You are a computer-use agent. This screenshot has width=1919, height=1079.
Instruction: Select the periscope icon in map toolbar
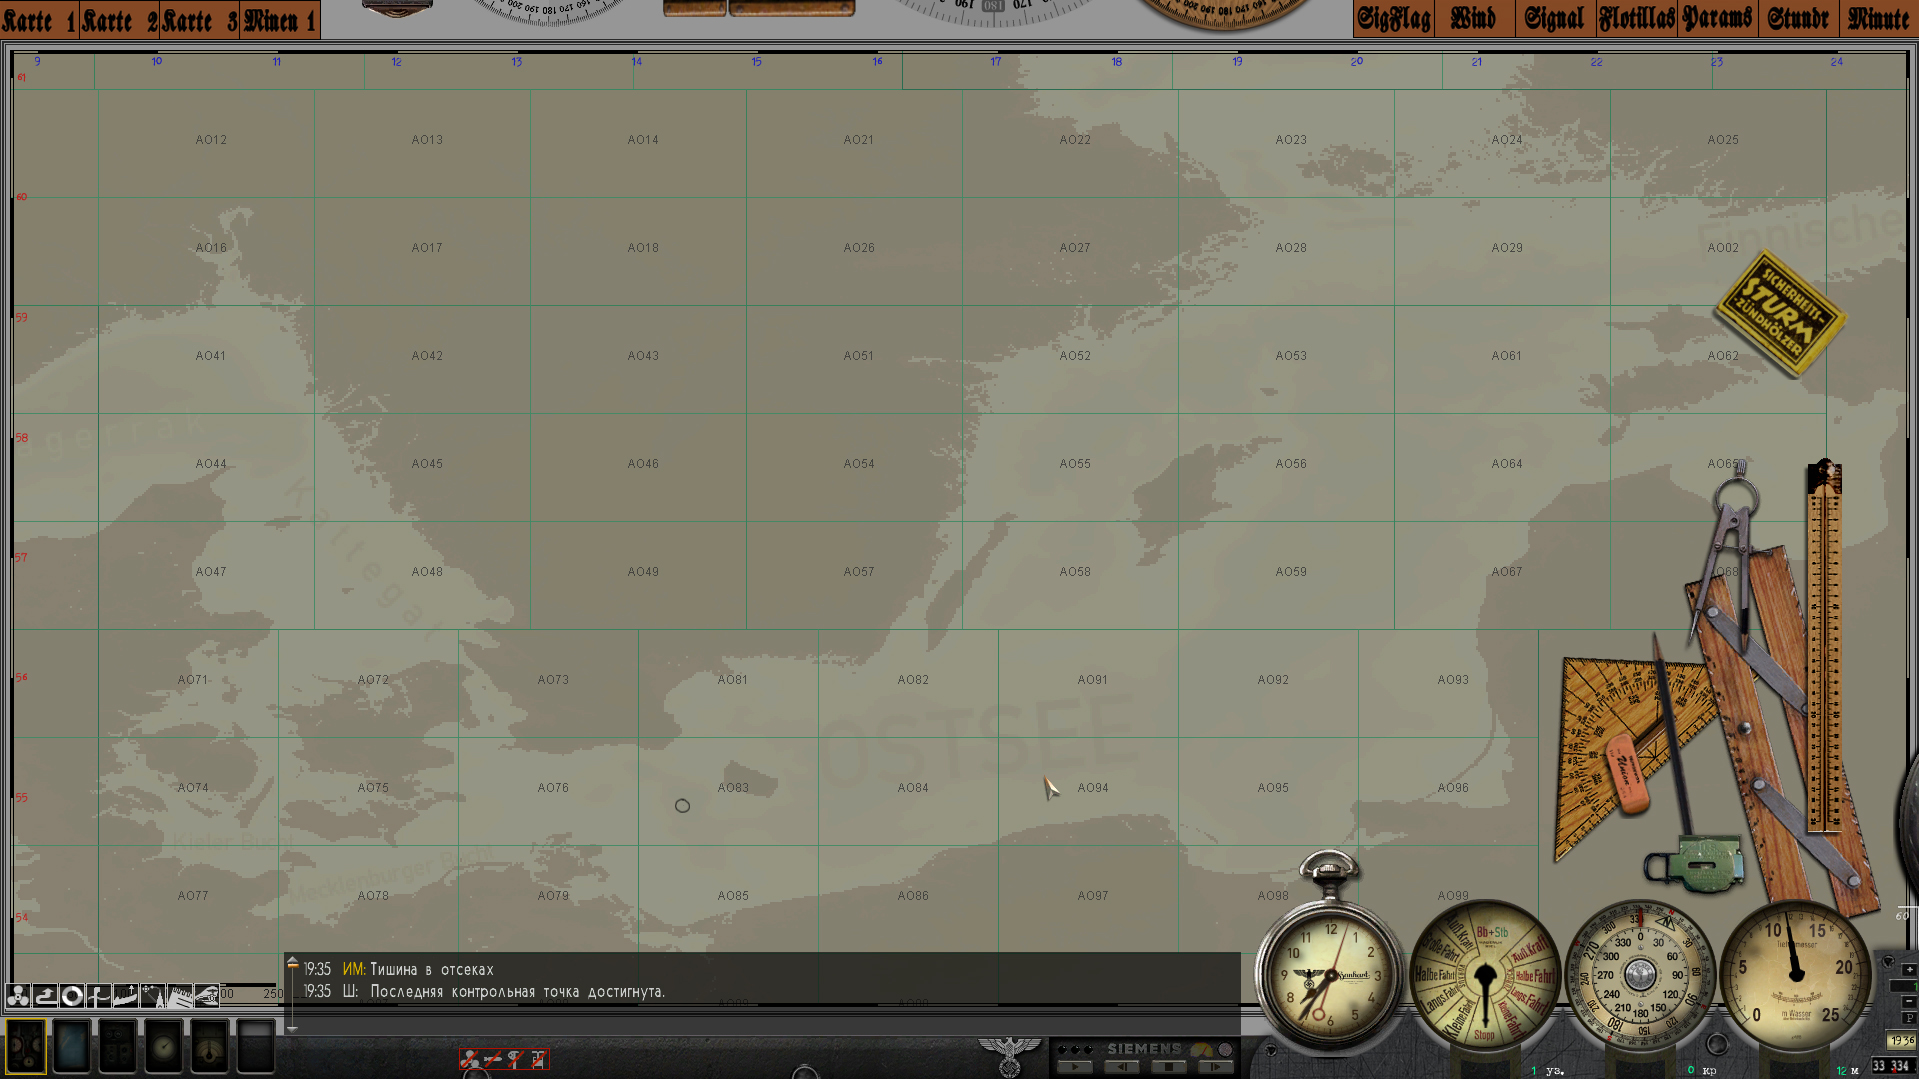[x=99, y=995]
